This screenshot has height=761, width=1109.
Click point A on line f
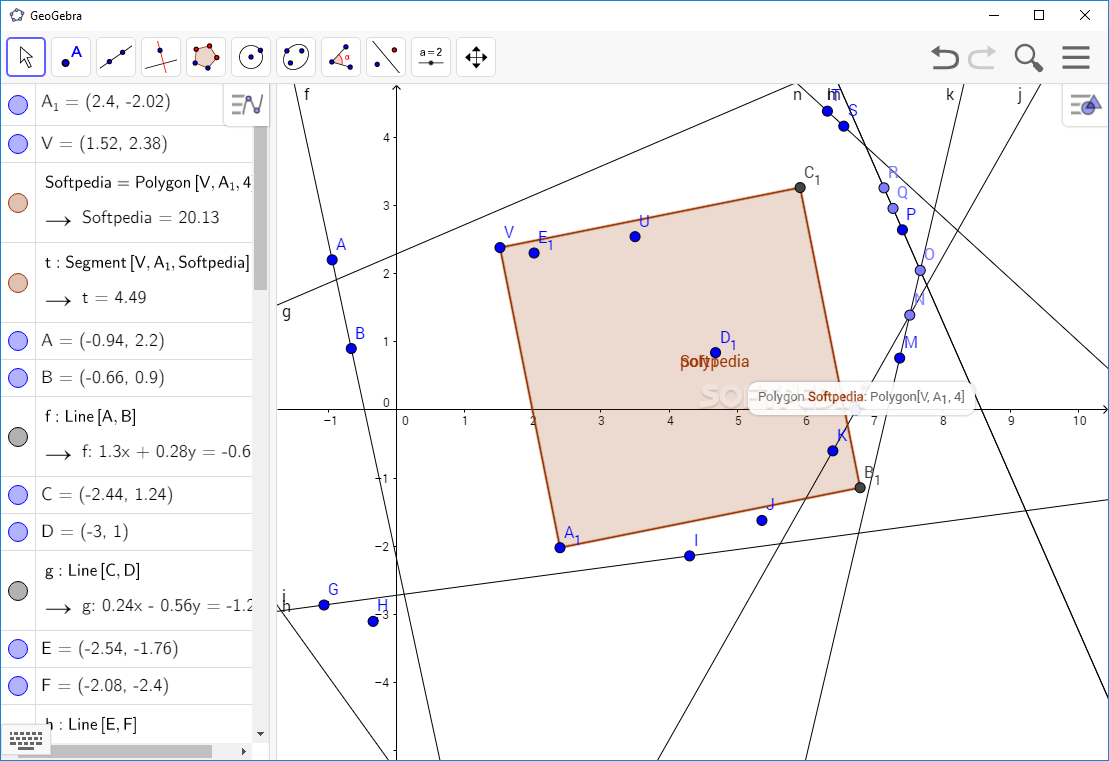click(x=332, y=260)
